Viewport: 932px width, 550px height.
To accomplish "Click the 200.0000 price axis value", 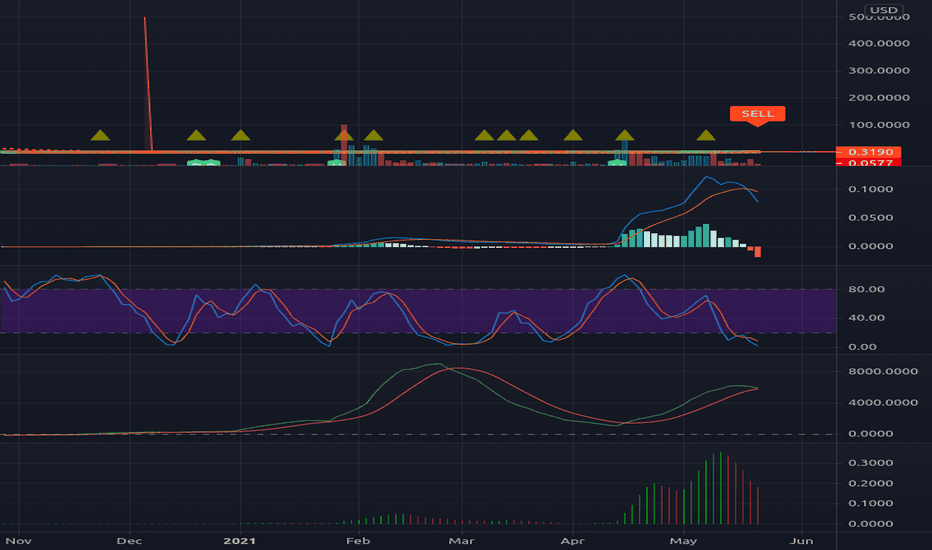I will pos(879,98).
